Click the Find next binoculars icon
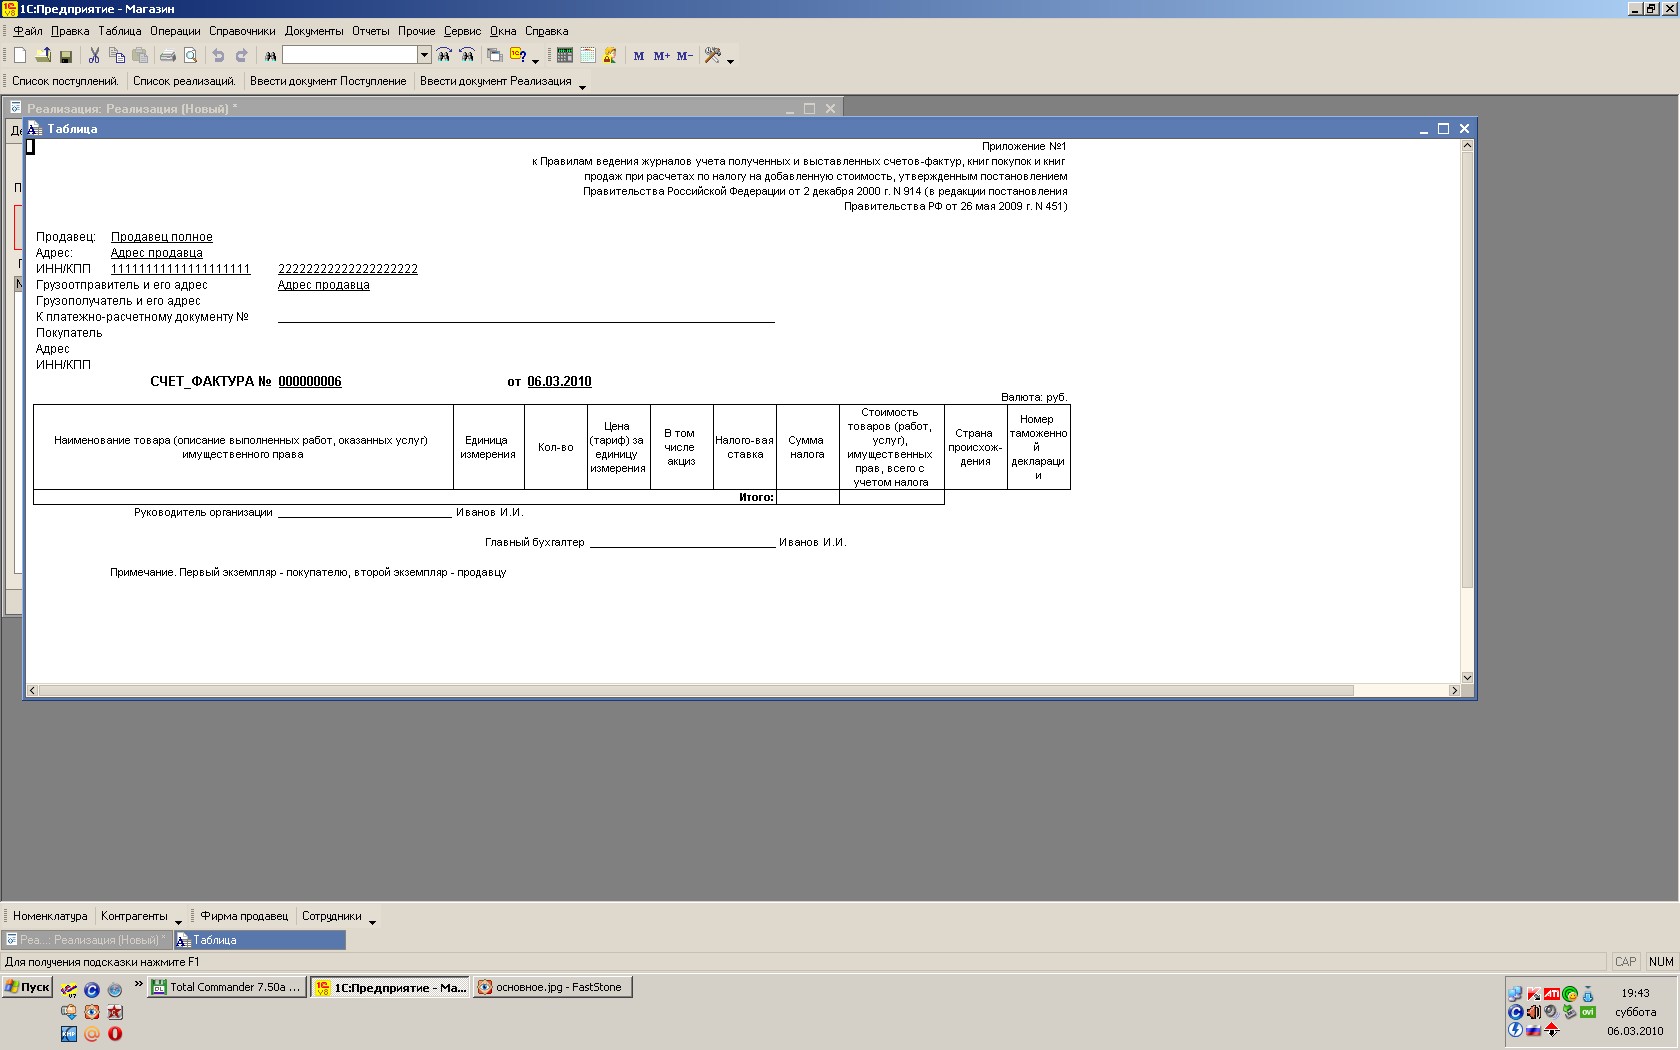Image resolution: width=1680 pixels, height=1050 pixels. click(467, 56)
